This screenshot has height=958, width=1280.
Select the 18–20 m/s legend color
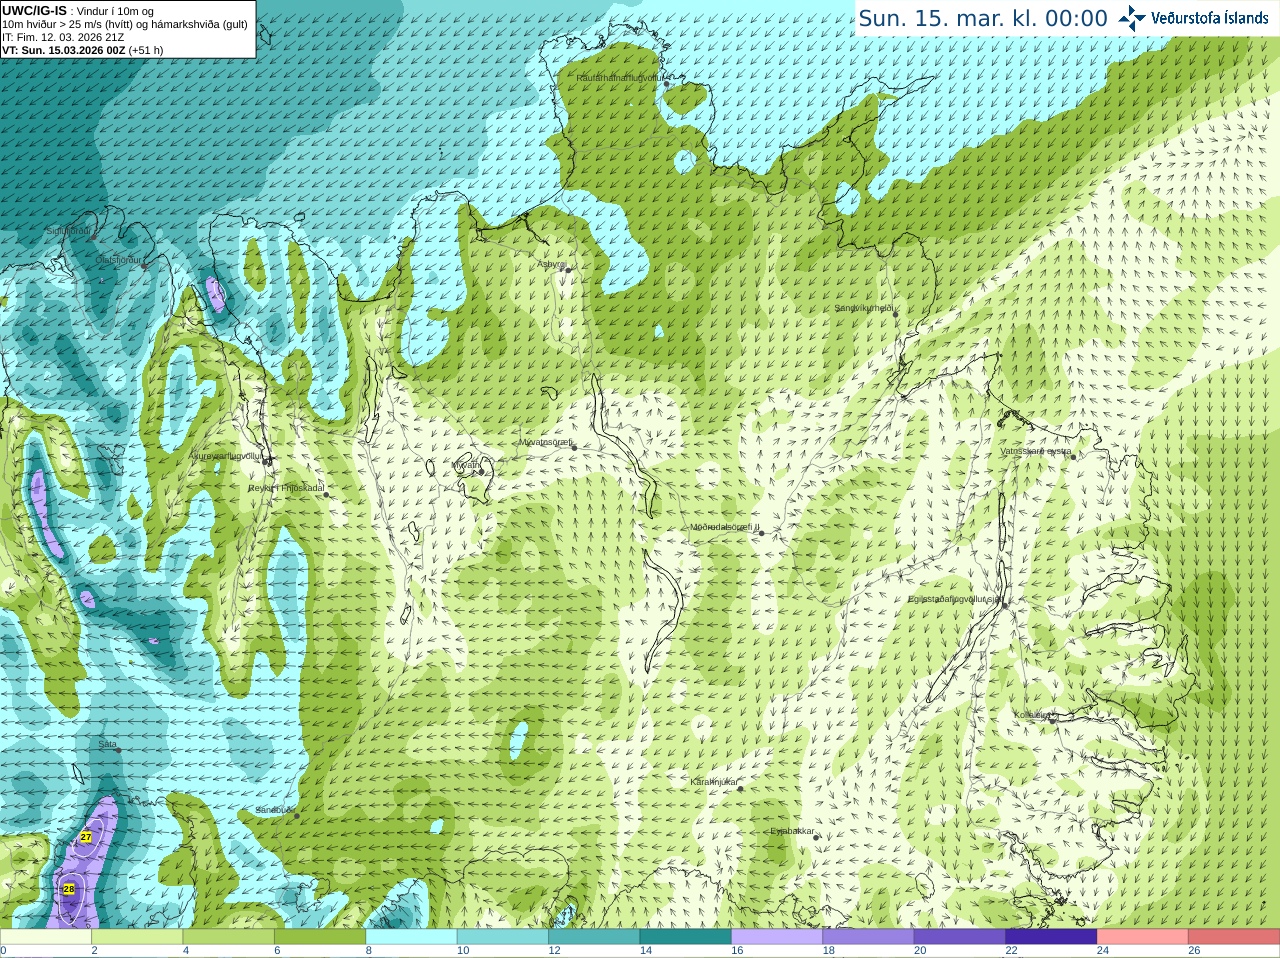(x=869, y=937)
